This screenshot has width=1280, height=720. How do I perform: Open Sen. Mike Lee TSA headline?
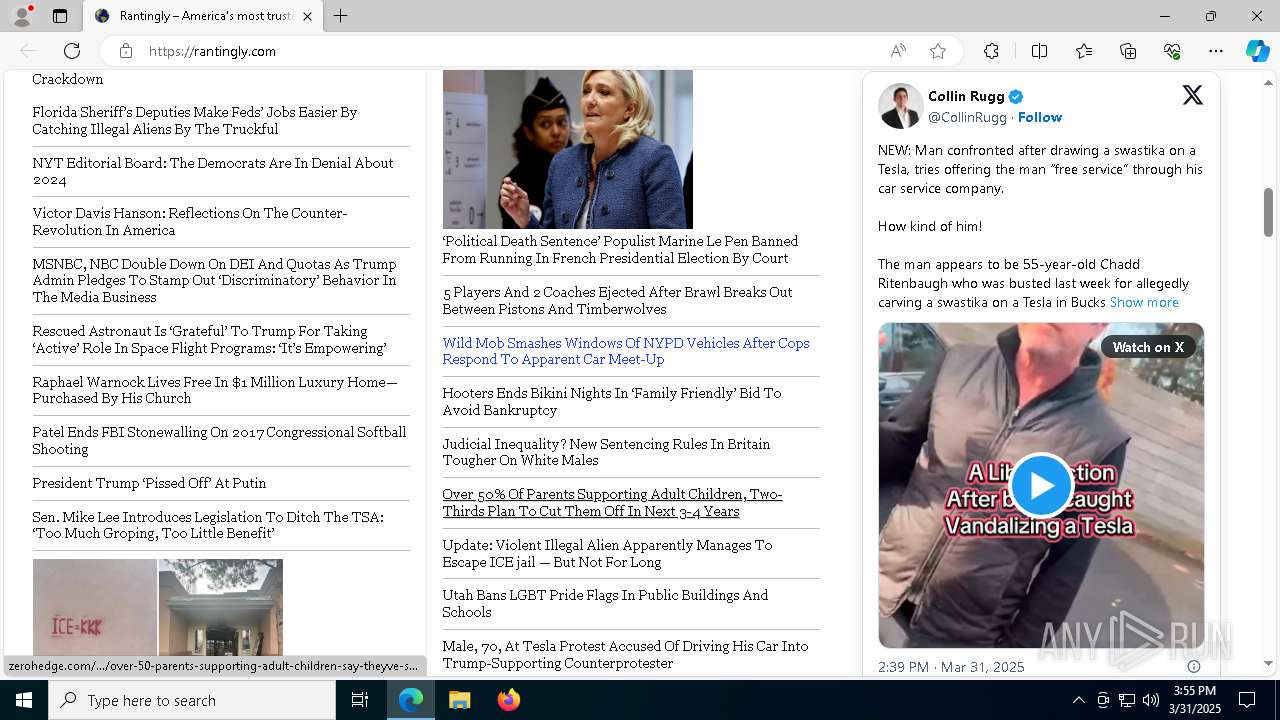[208, 525]
